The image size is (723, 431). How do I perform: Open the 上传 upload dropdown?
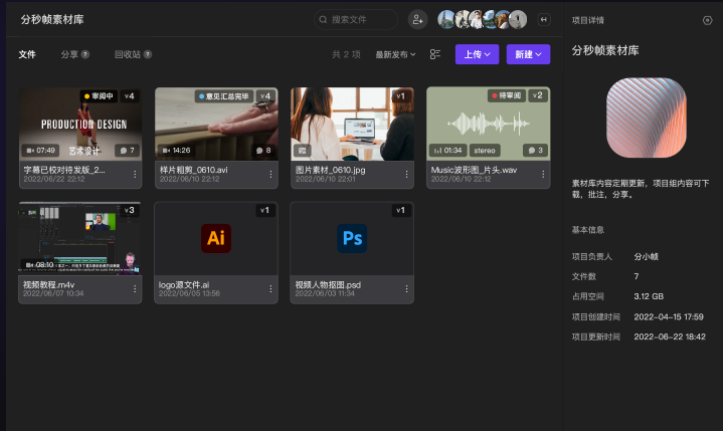point(477,55)
